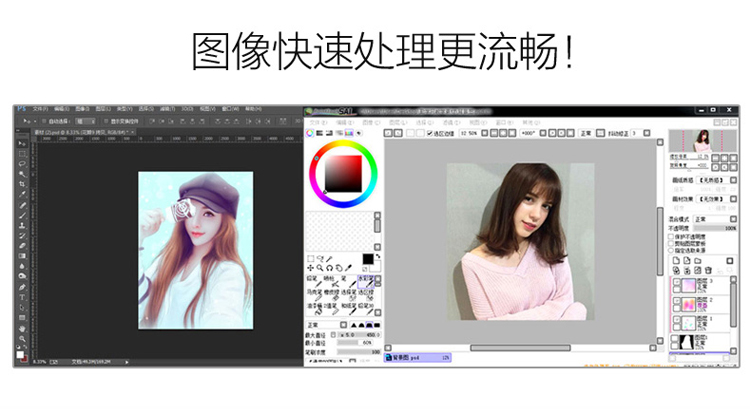The image size is (750, 409).
Task: Select the Eraser tool in Photoshop toolbar
Action: 22,246
